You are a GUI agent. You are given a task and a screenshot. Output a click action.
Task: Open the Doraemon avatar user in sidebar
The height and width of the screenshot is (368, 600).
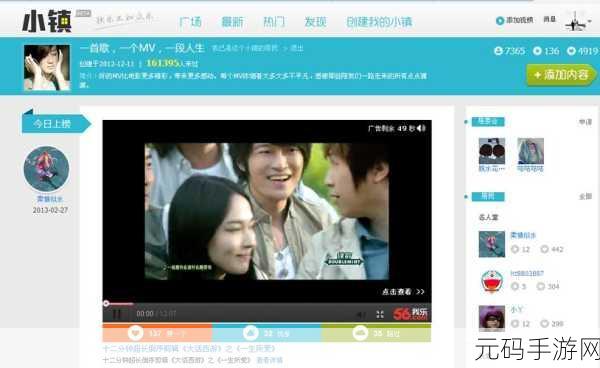(492, 281)
